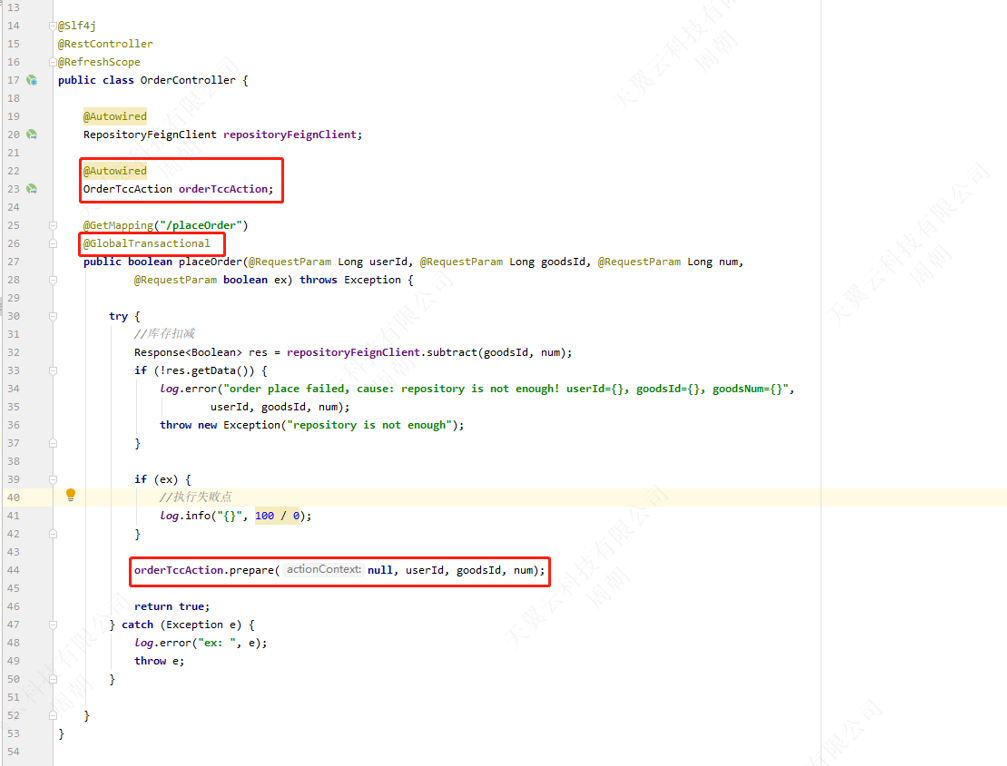Click the Spring bean gutter icon beside class OrderController

click(x=31, y=80)
